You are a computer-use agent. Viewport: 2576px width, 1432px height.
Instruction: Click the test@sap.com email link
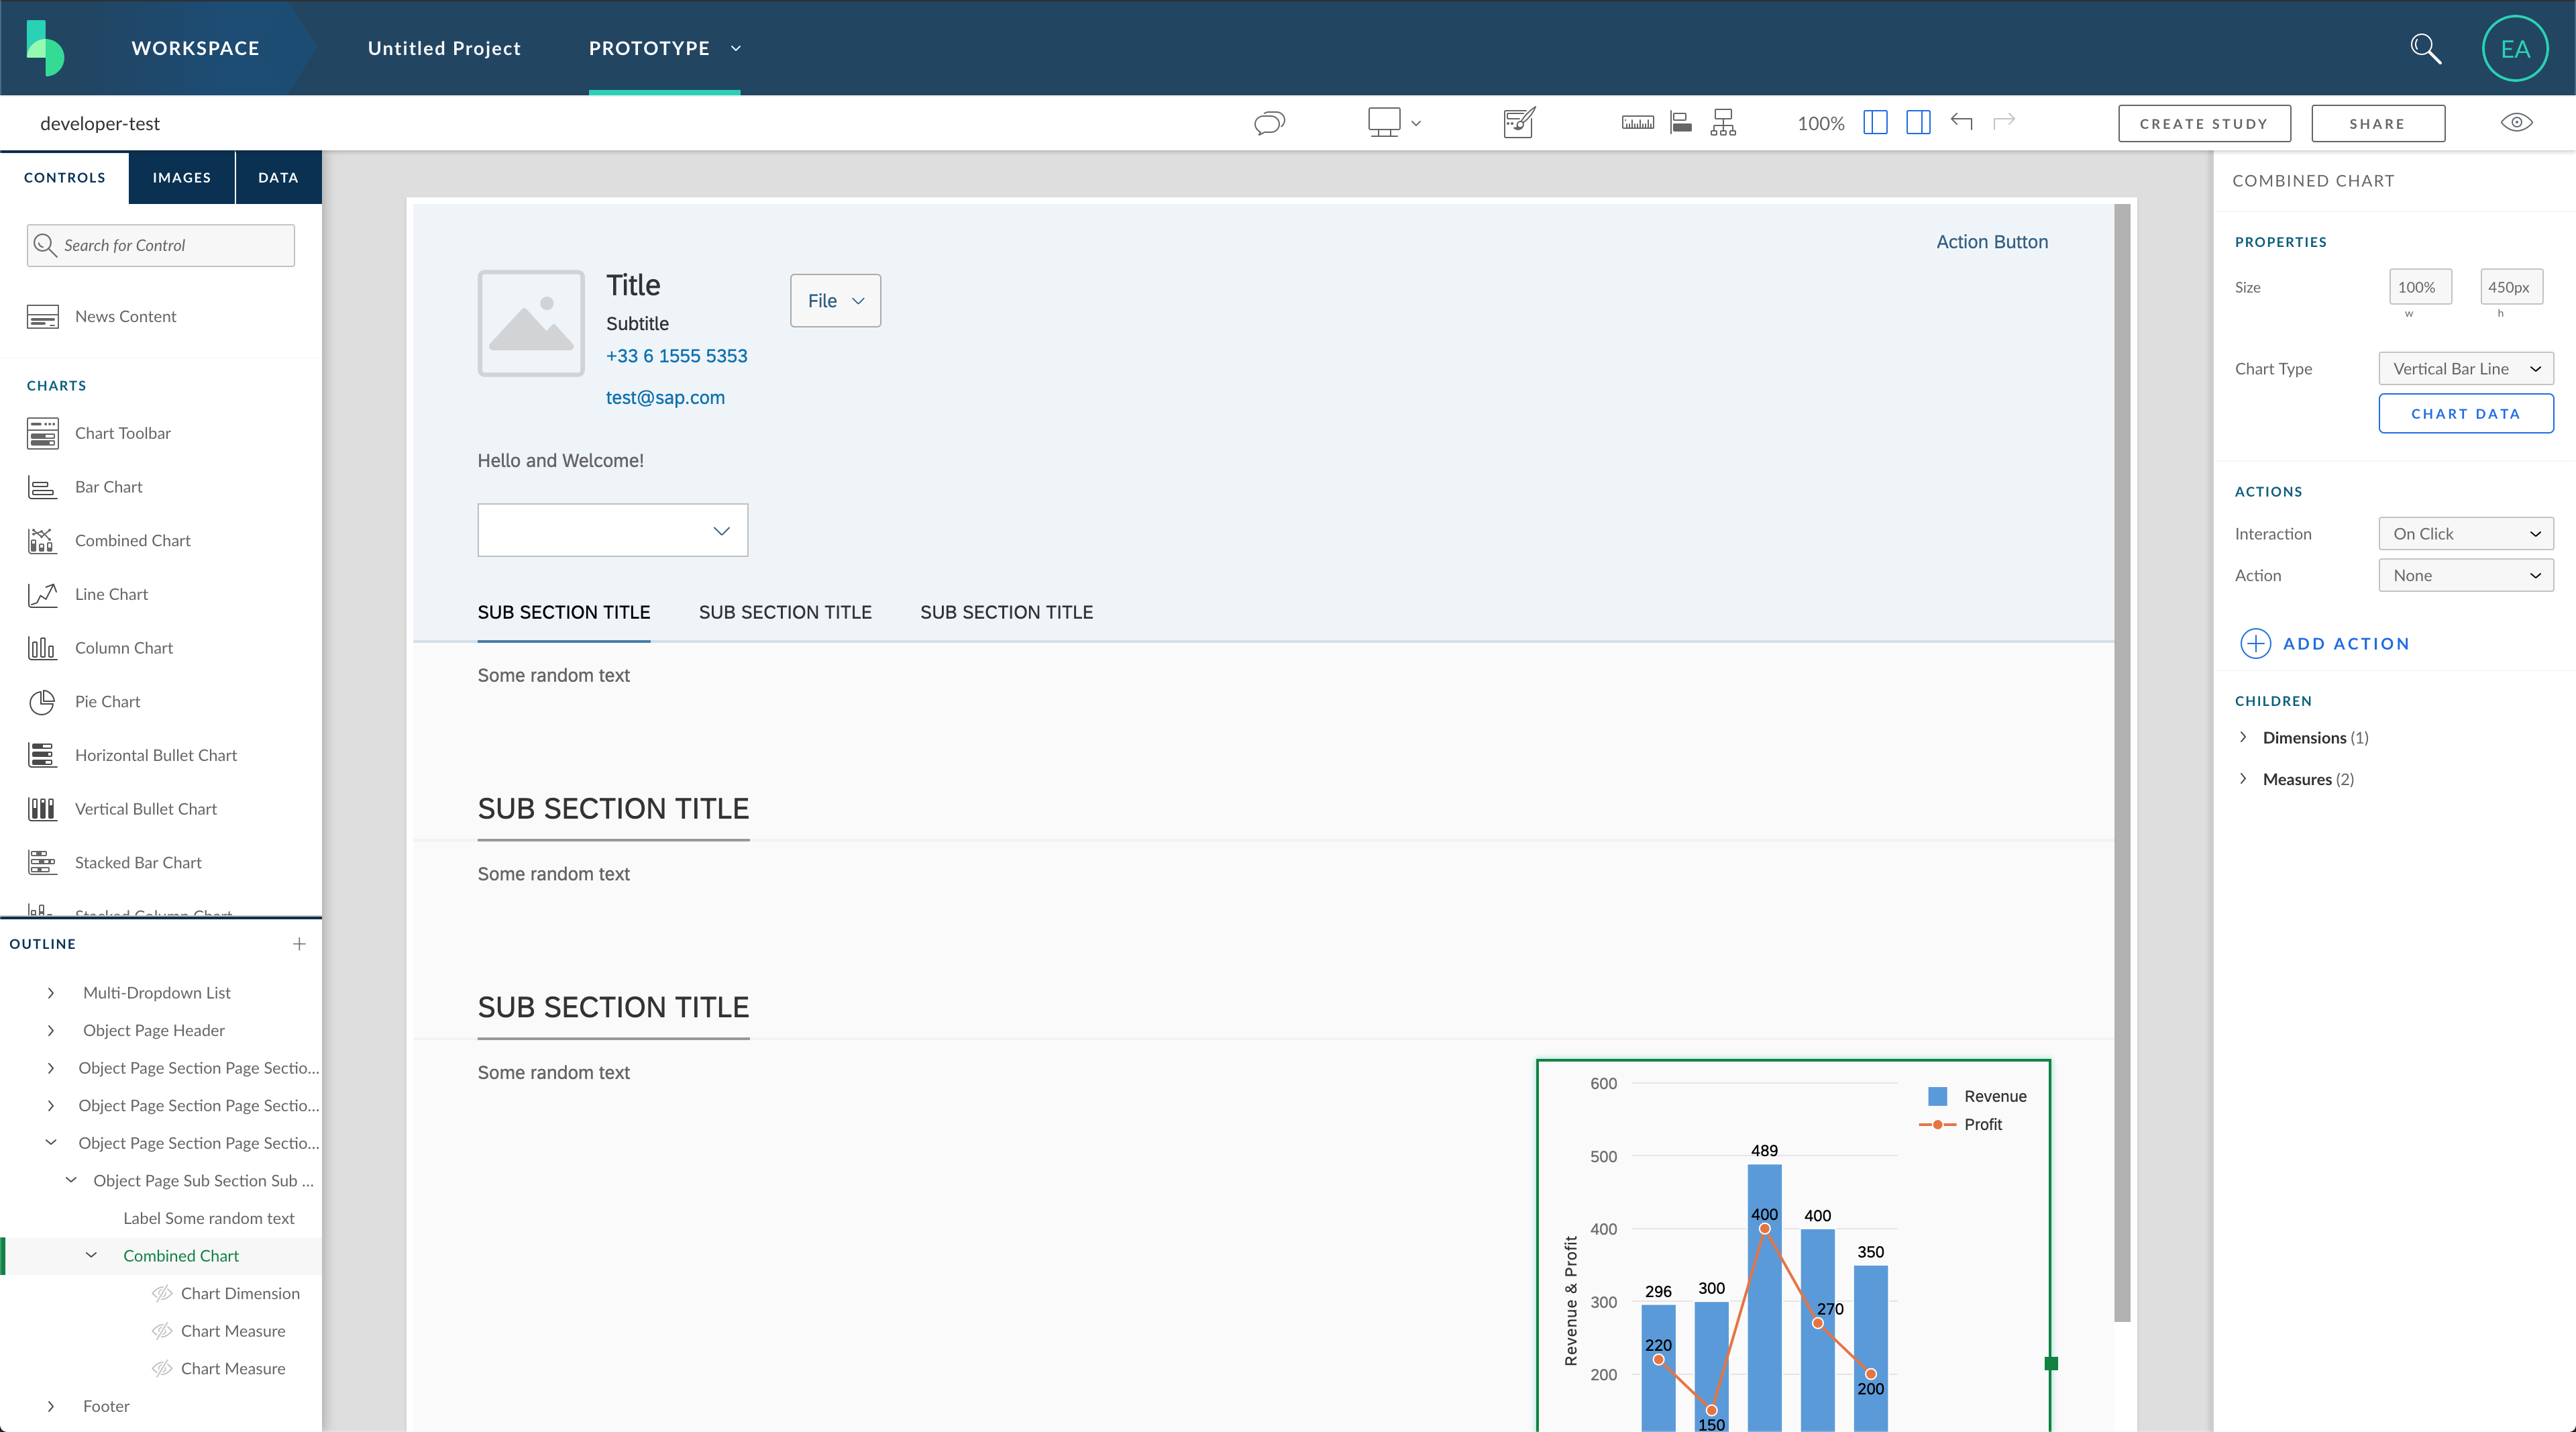coord(665,398)
